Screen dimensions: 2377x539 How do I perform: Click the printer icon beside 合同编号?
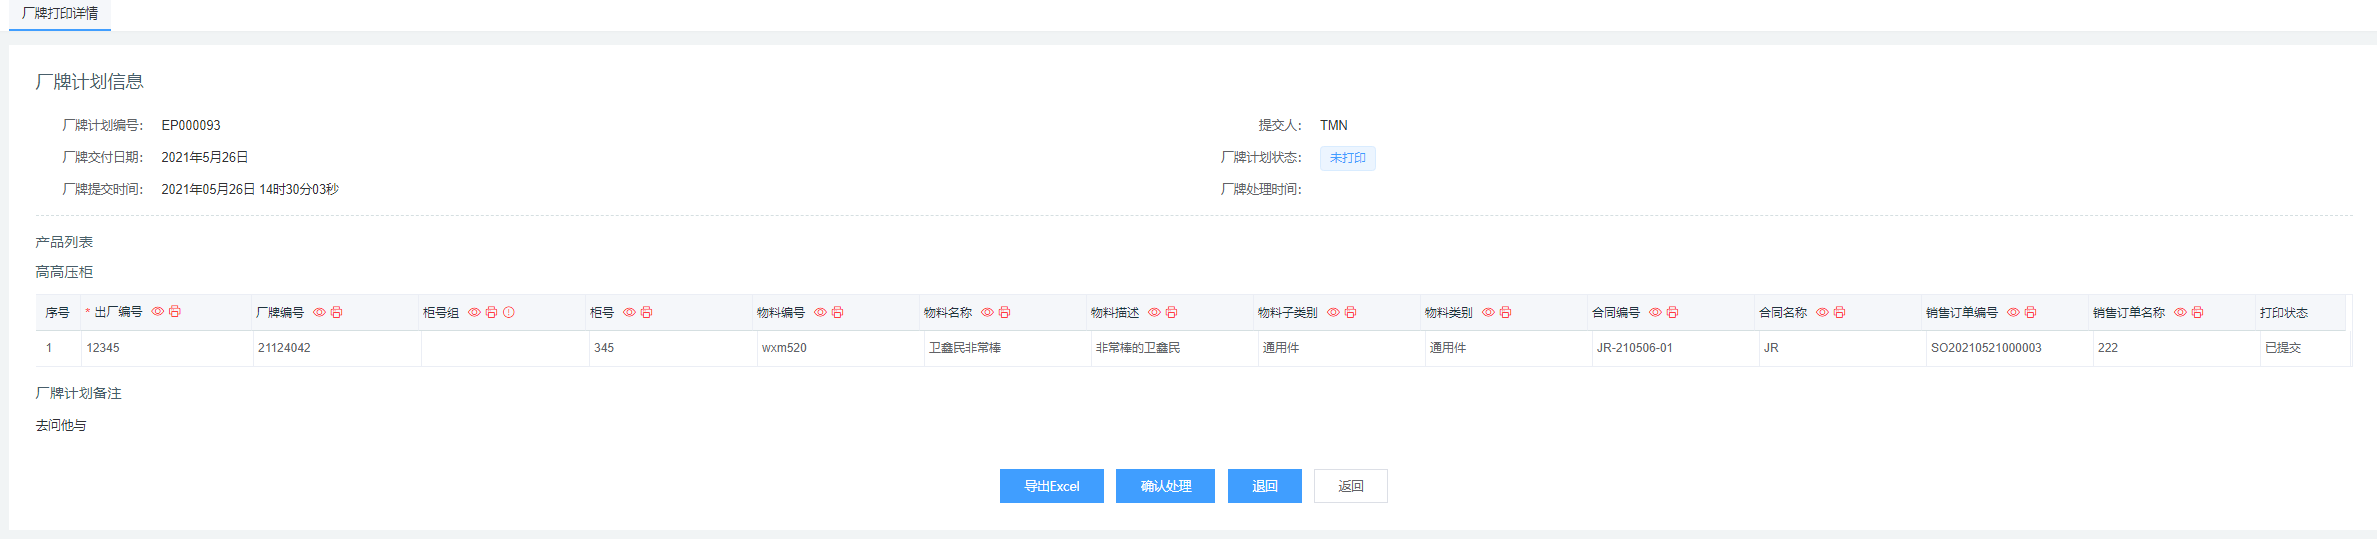pyautogui.click(x=1673, y=313)
